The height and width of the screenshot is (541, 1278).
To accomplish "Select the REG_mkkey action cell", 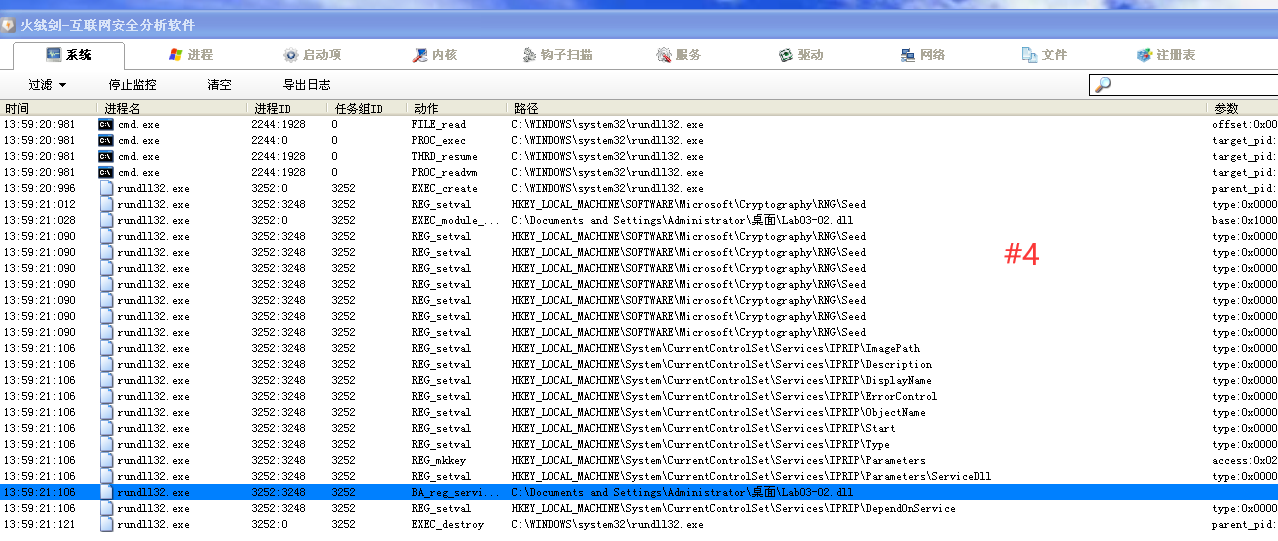I will pyautogui.click(x=439, y=461).
